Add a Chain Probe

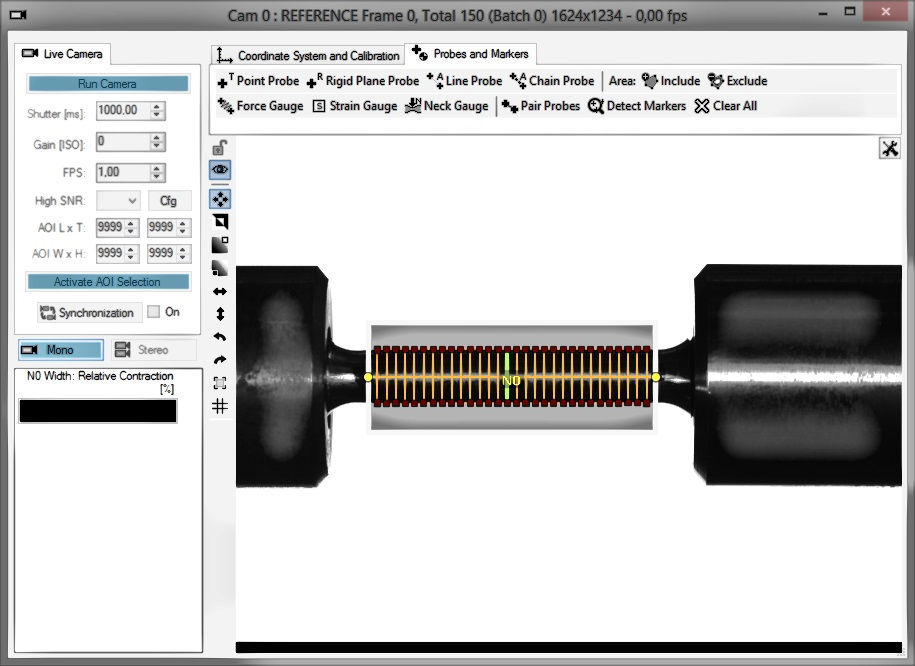pos(552,81)
